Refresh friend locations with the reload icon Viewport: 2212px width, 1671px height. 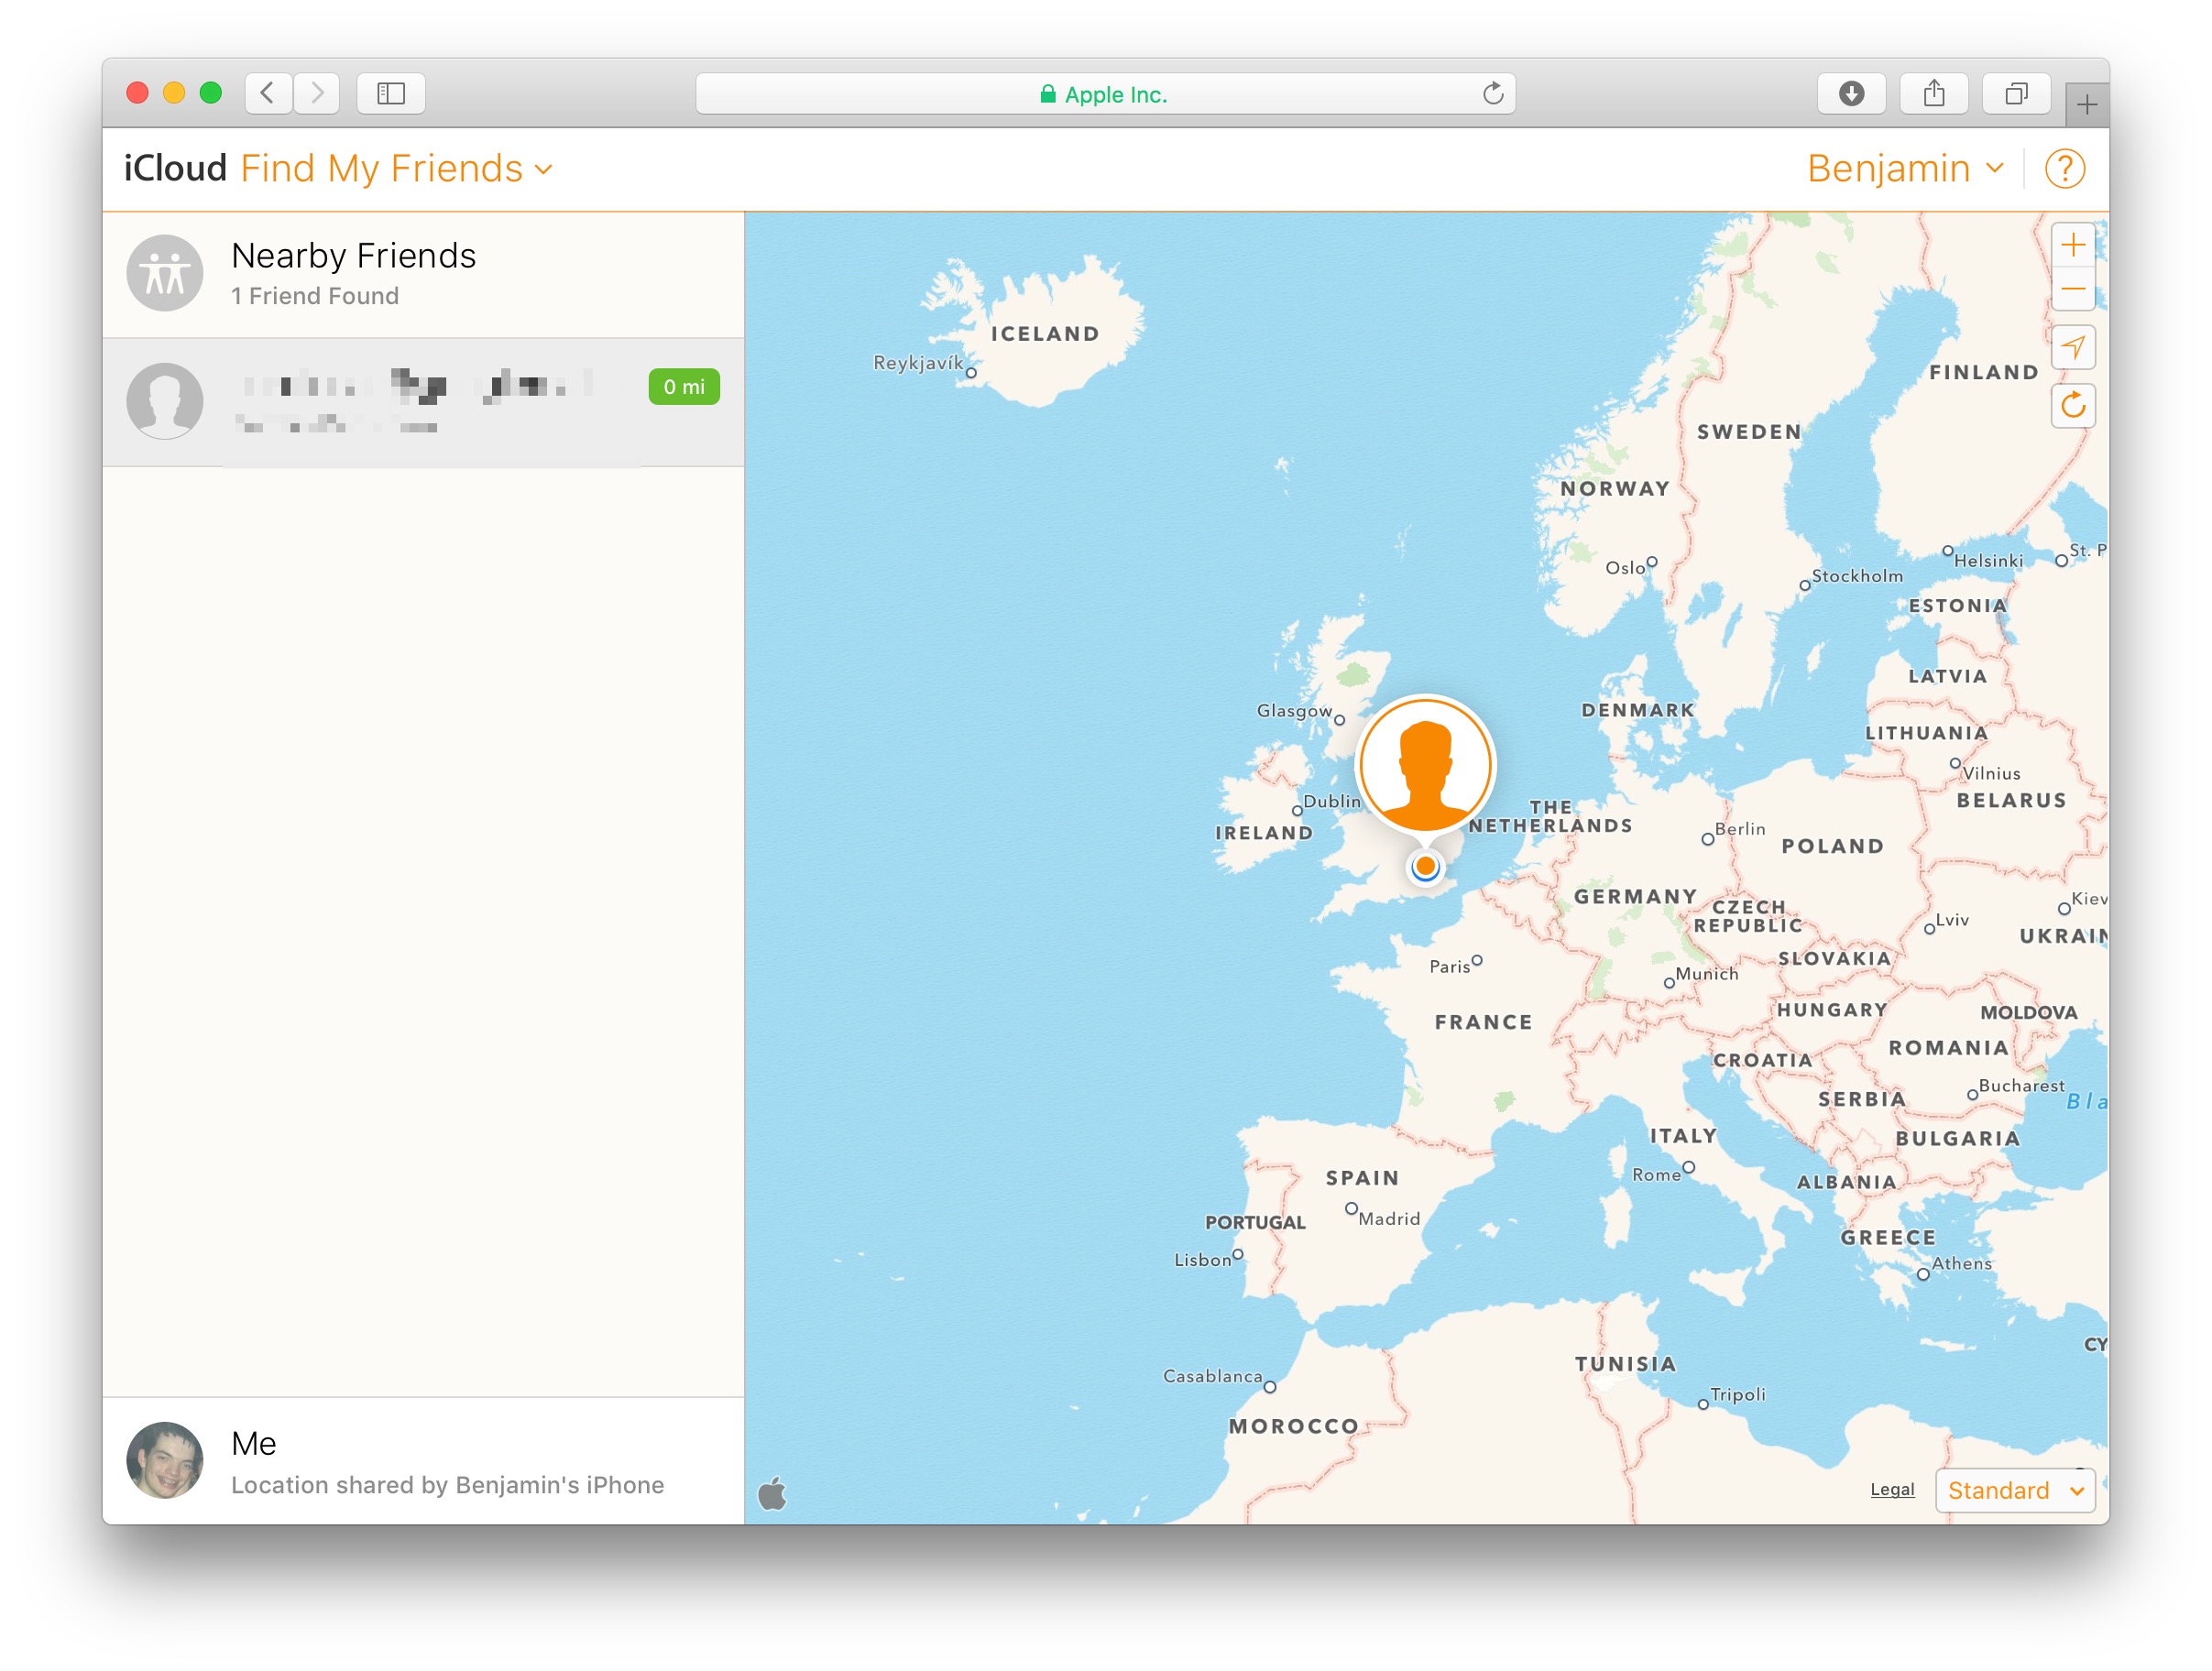tap(2074, 406)
